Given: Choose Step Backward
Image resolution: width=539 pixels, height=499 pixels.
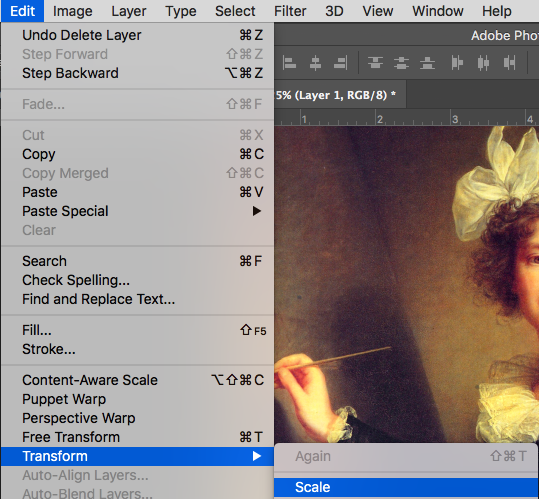Looking at the screenshot, I should (x=138, y=73).
